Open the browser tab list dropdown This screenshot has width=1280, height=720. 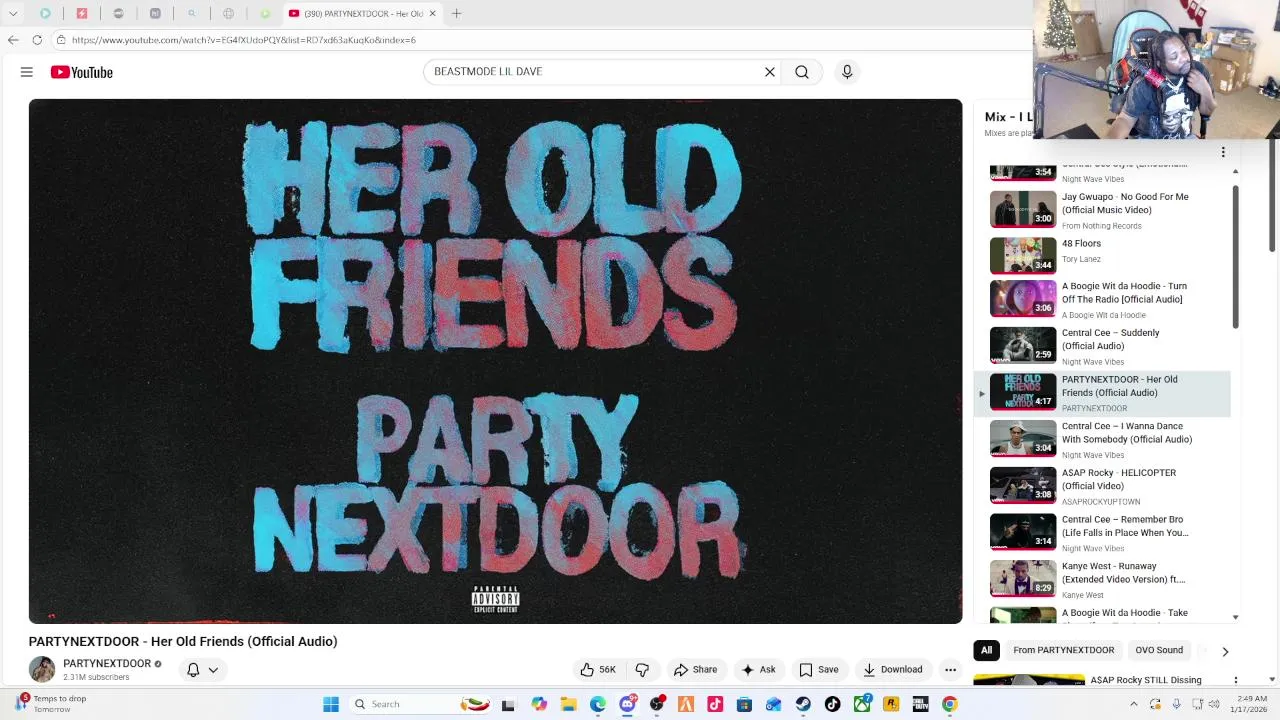tap(13, 14)
